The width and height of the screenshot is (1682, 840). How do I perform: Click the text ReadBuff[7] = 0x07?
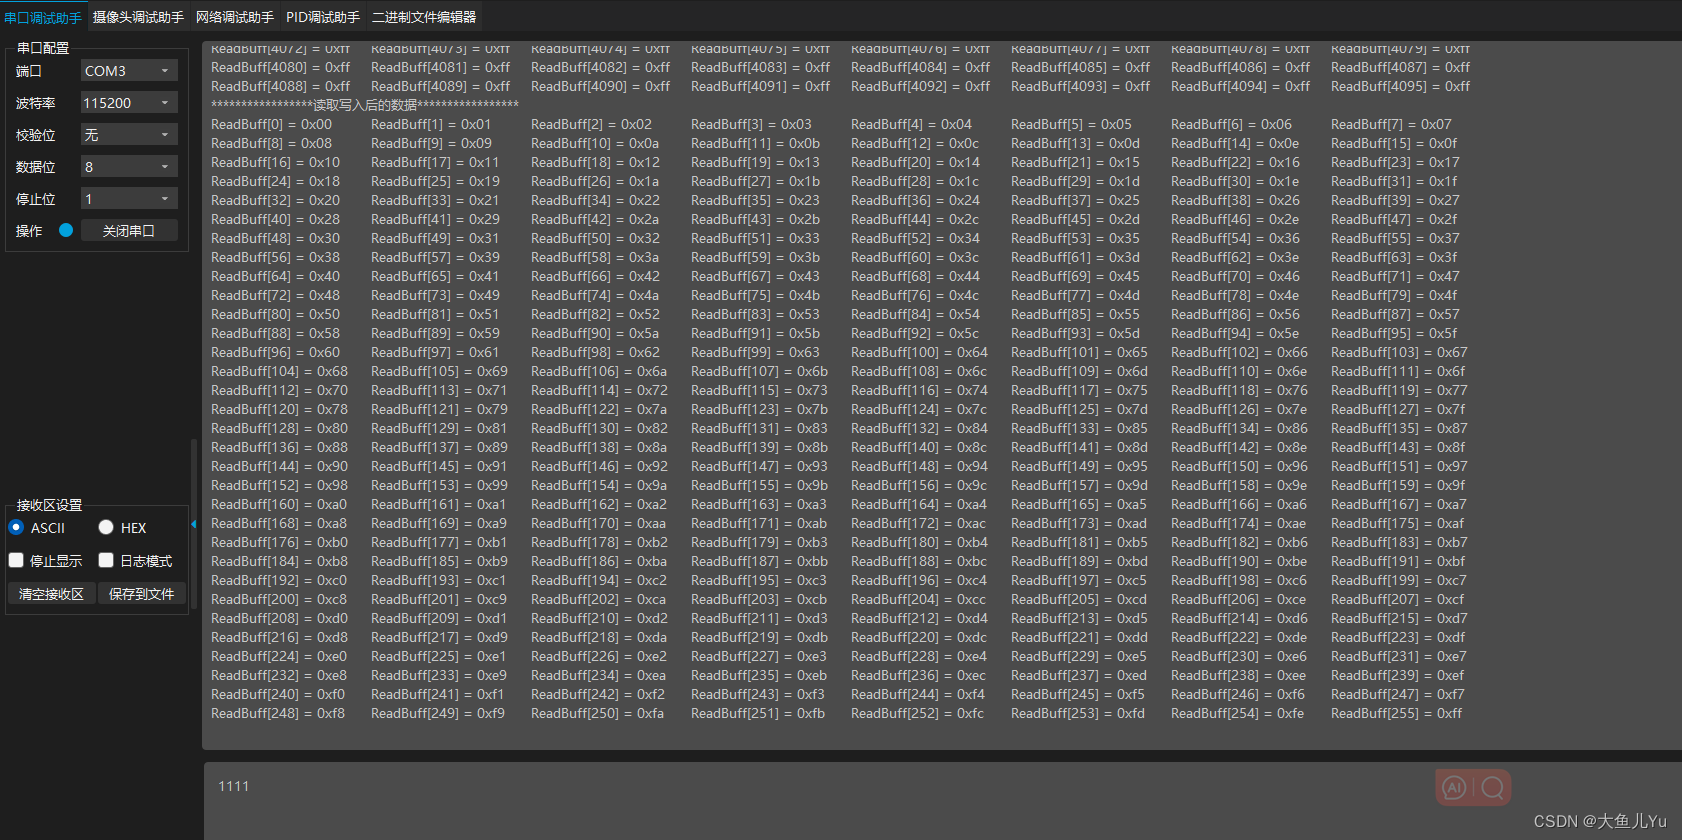[1391, 124]
